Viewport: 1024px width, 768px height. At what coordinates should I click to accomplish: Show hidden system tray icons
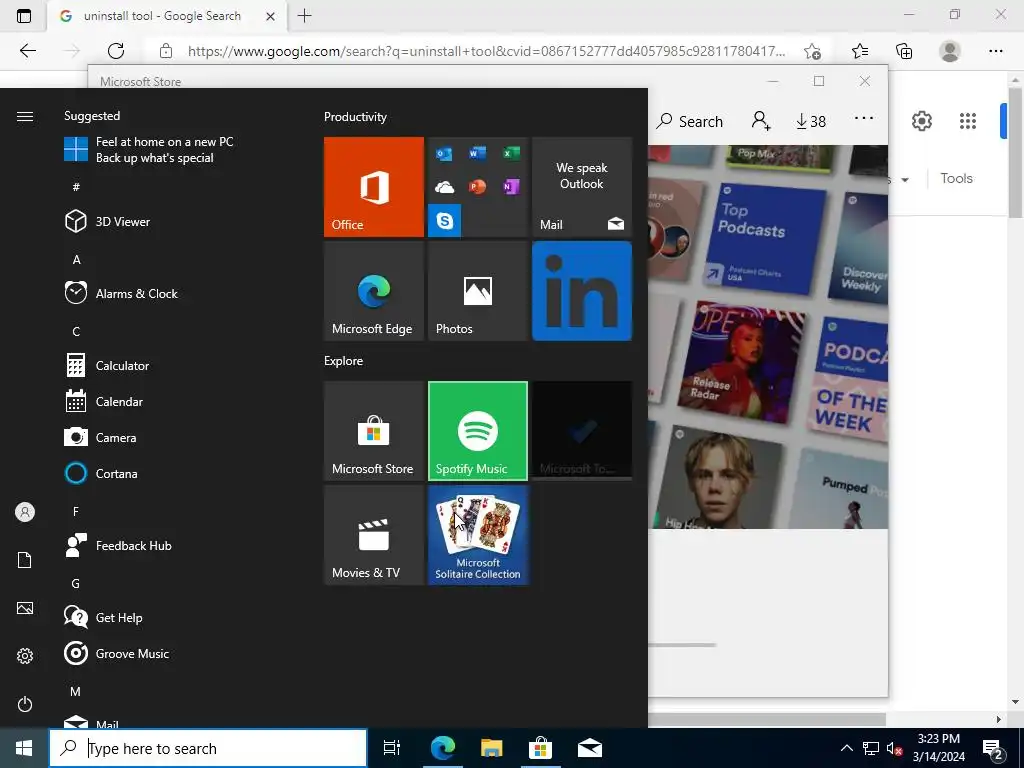[846, 748]
